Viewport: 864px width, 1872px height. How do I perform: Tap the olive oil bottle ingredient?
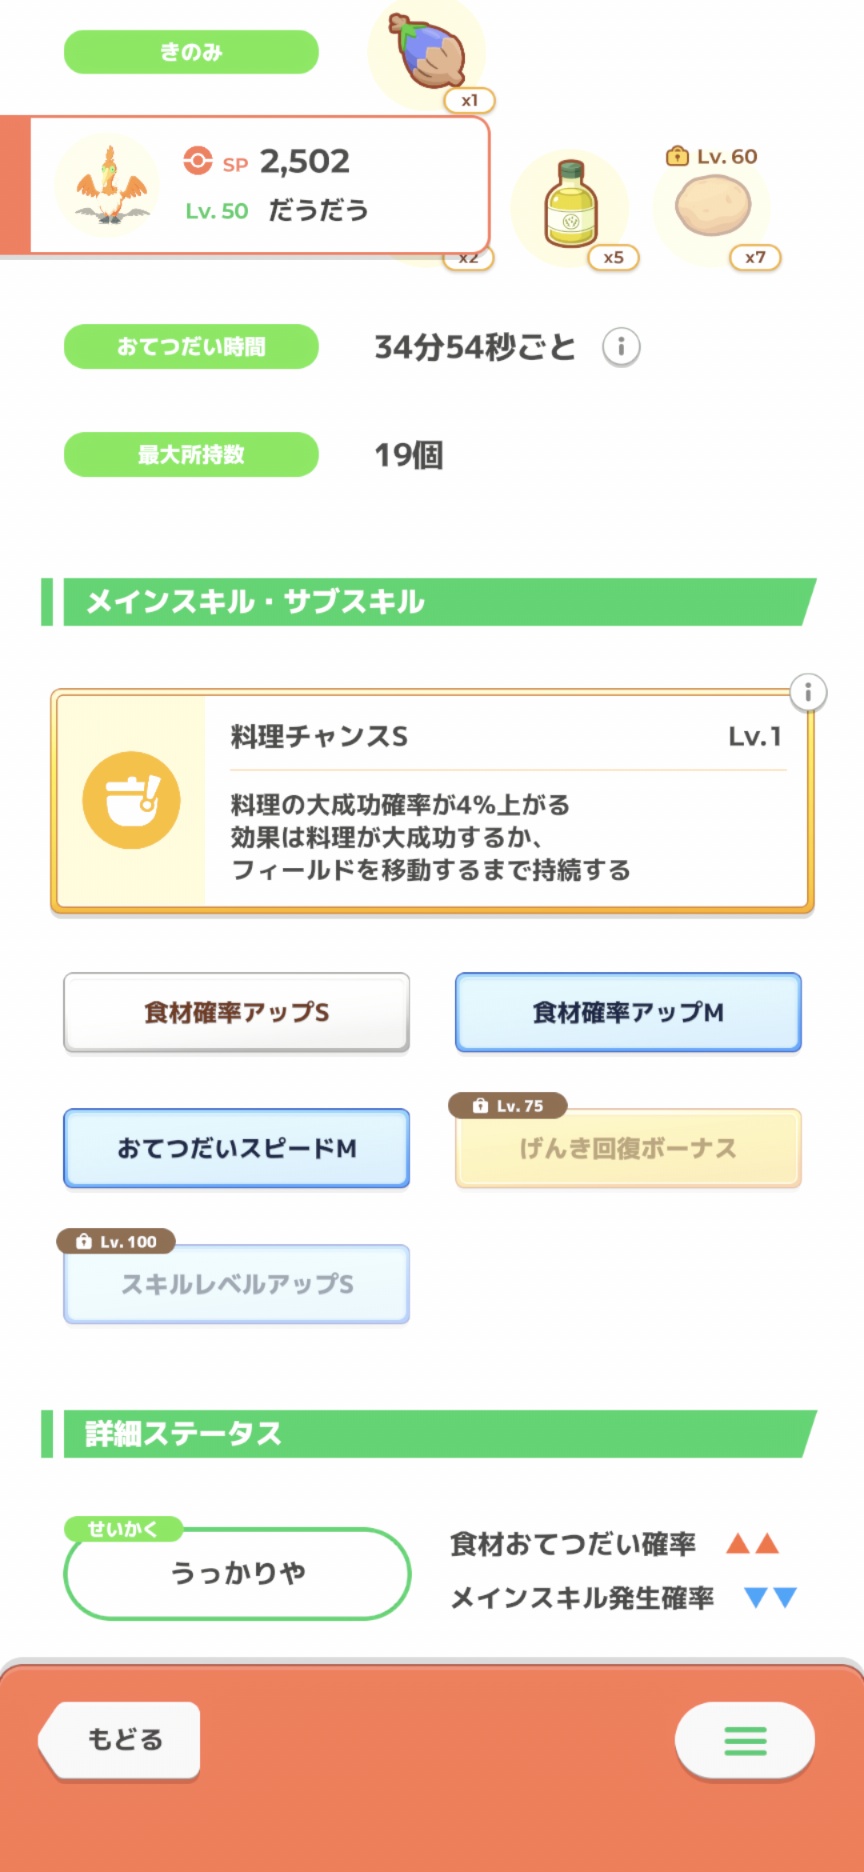571,207
